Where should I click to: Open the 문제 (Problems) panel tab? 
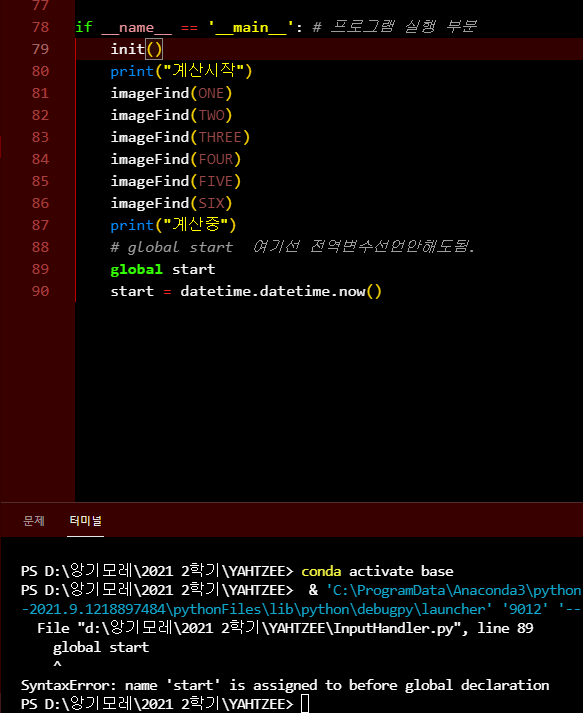(34, 521)
